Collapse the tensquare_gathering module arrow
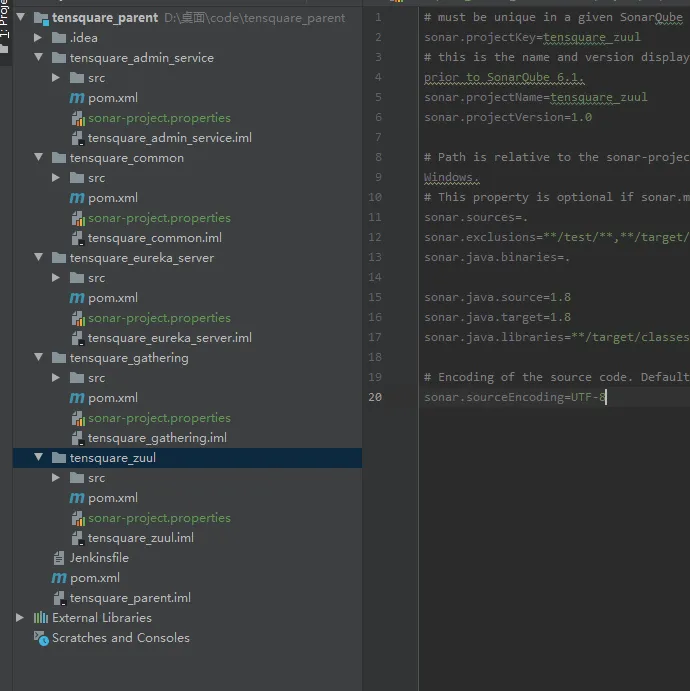The height and width of the screenshot is (691, 690). [38, 357]
